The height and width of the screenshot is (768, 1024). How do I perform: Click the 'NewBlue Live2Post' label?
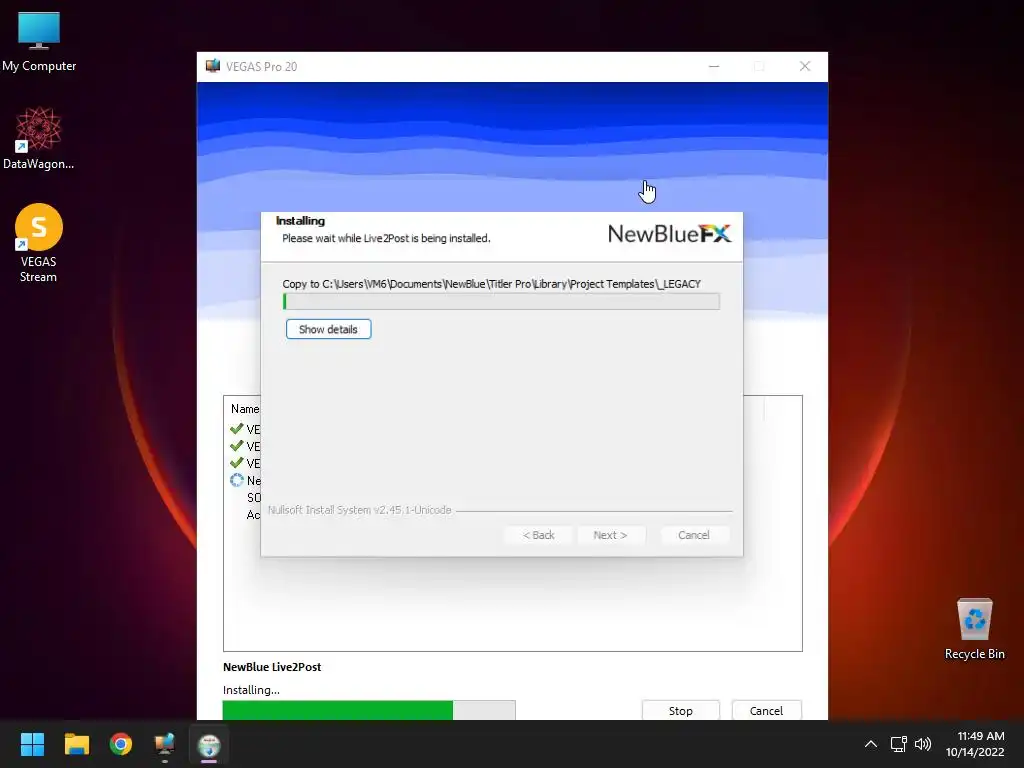click(x=272, y=667)
